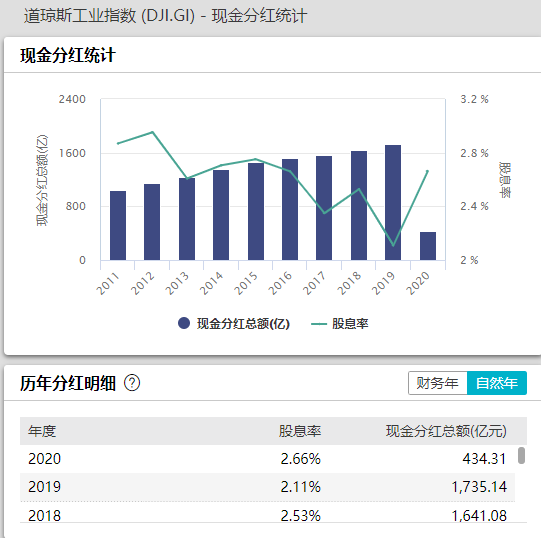Click the 2015 bar in the chart
This screenshot has height=538, width=541.
click(x=256, y=212)
